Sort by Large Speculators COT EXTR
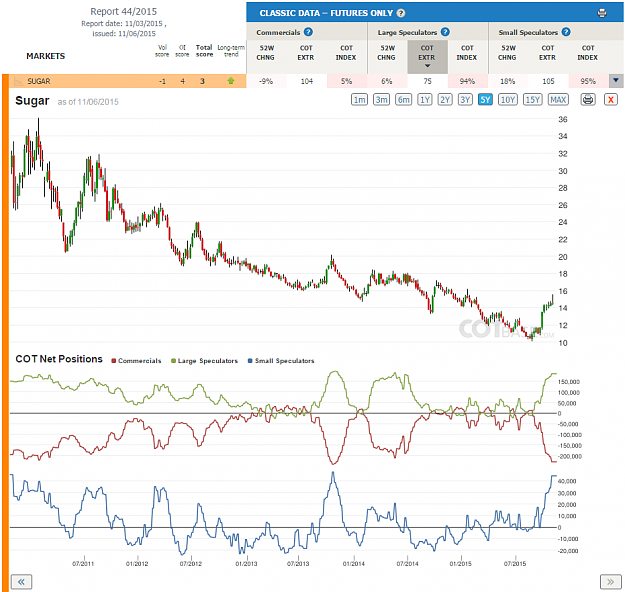The height and width of the screenshot is (592, 625). pyautogui.click(x=427, y=57)
